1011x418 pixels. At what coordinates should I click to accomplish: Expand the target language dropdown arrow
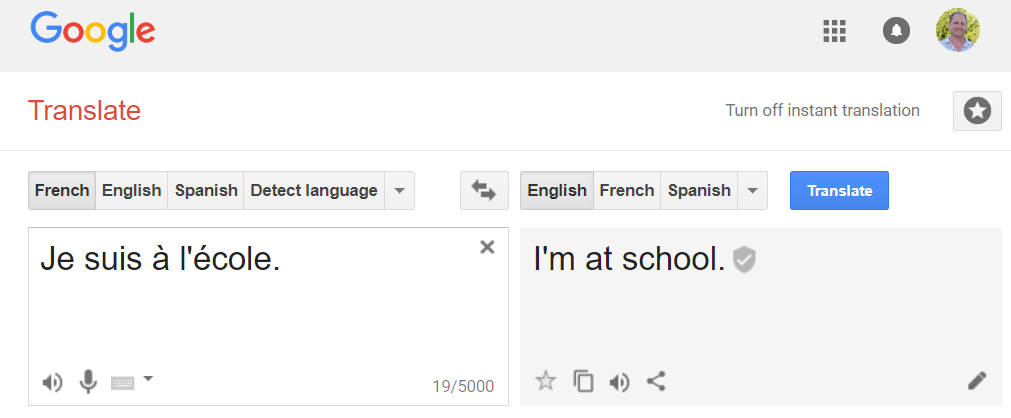(x=752, y=190)
